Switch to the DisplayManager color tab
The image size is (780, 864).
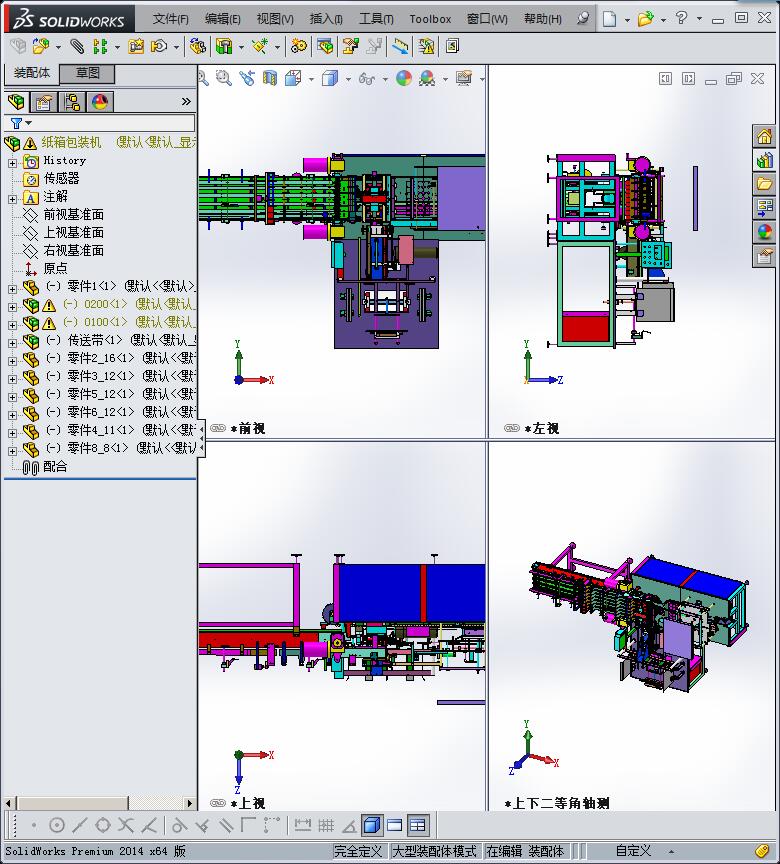pyautogui.click(x=100, y=101)
